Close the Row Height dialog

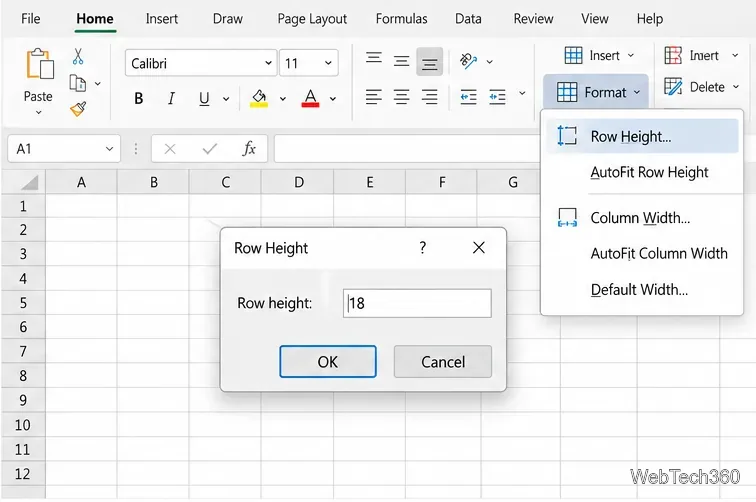point(479,247)
